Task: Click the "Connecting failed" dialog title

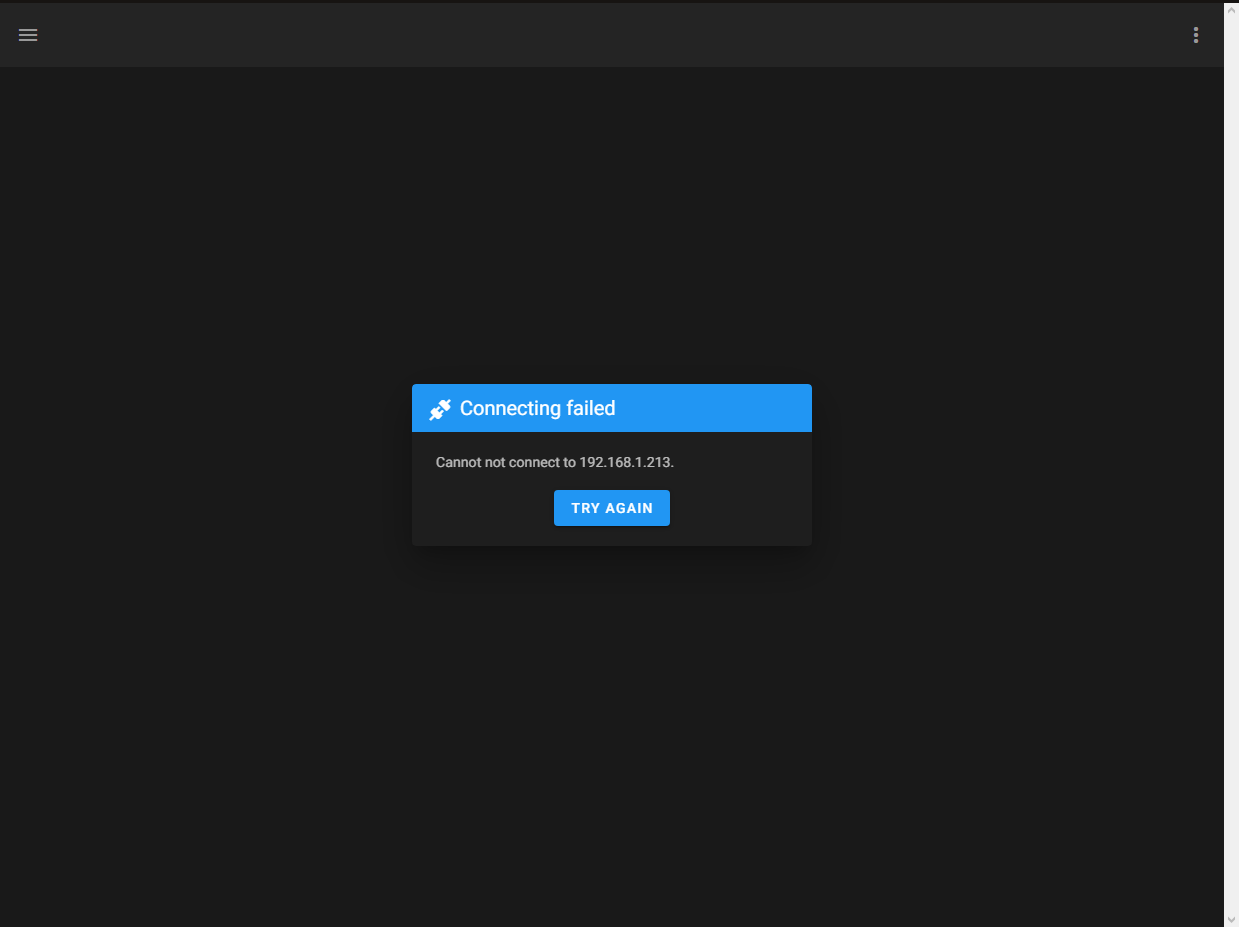Action: 537,408
